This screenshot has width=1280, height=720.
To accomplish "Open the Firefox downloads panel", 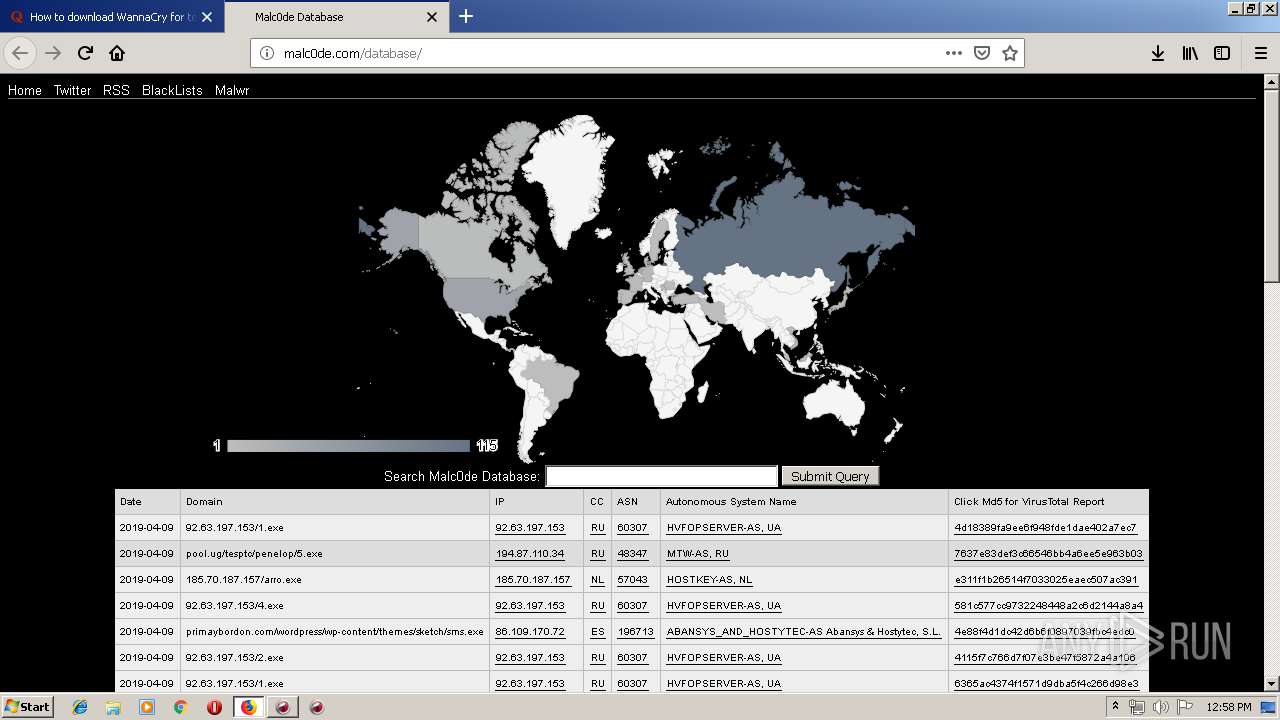I will 1158,53.
